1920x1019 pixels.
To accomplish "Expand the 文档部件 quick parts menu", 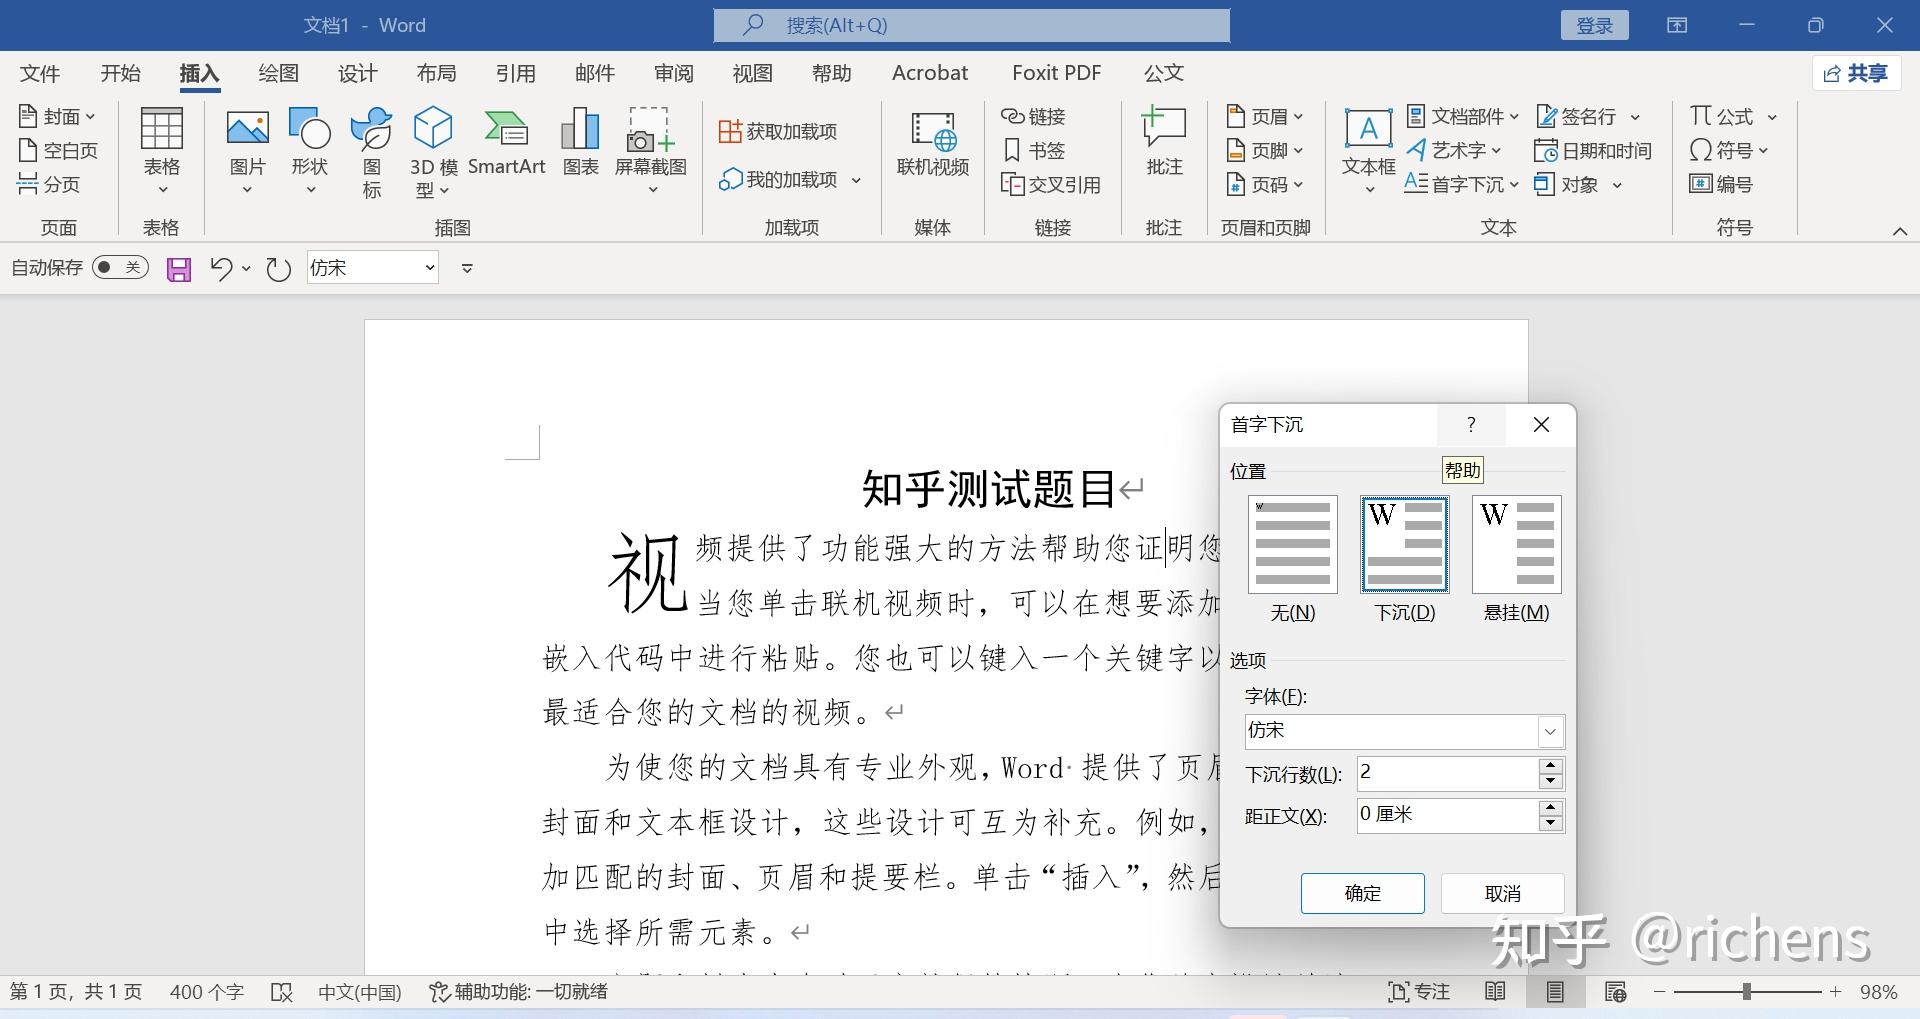I will coord(1463,117).
